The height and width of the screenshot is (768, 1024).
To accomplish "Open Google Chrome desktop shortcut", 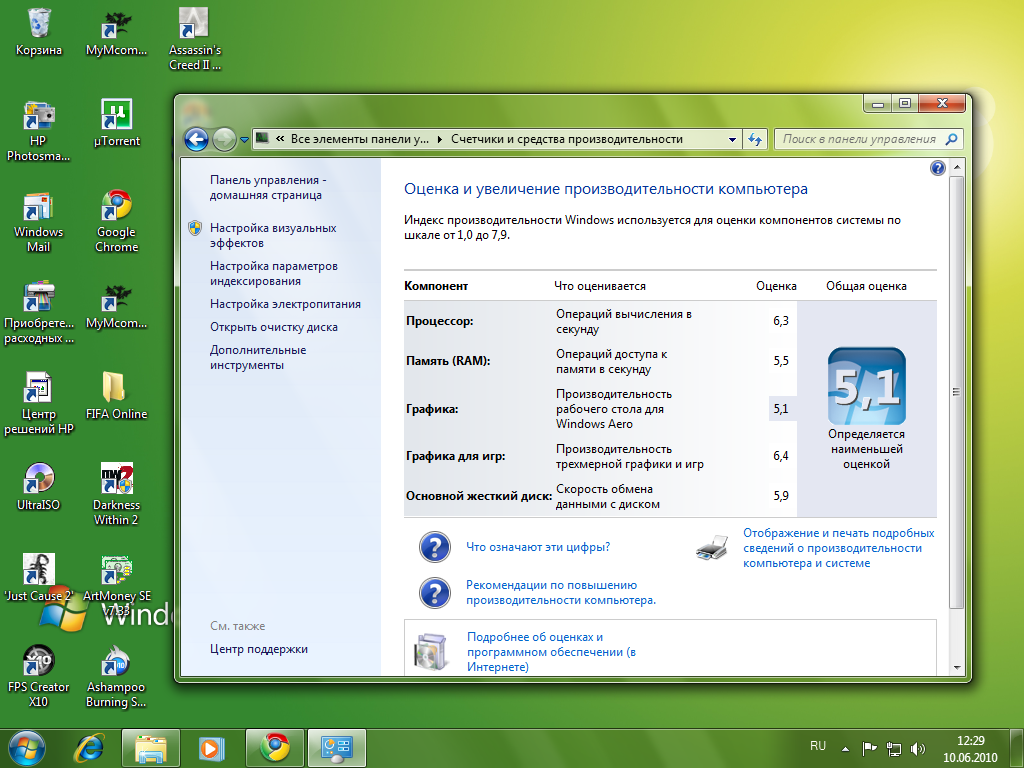I will (x=117, y=221).
